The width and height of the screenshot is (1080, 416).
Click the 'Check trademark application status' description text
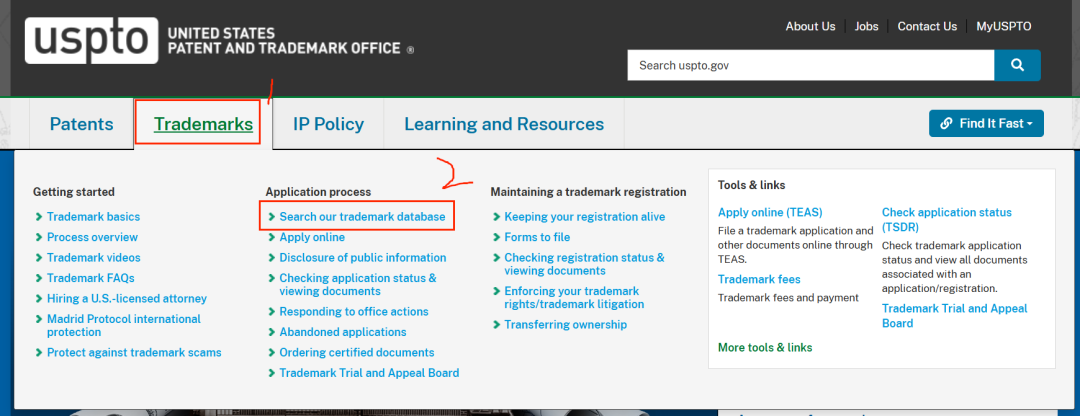955,267
